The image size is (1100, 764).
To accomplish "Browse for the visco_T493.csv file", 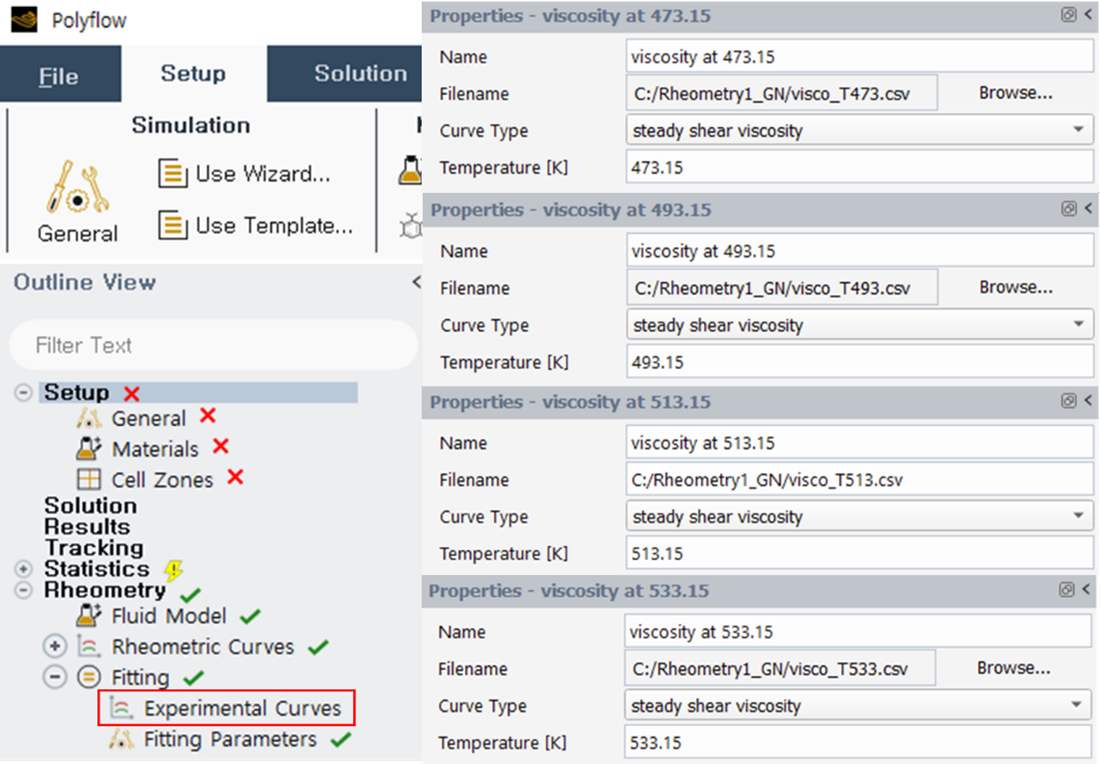I will click(1015, 288).
